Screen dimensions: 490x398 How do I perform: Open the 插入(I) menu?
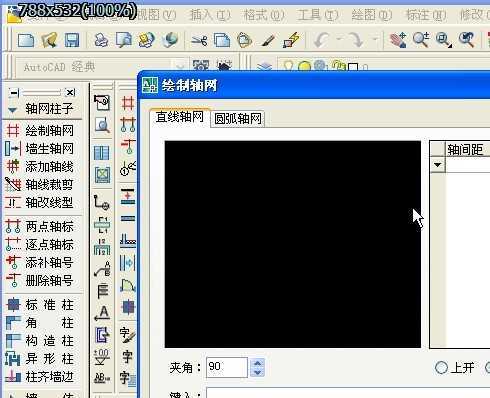pos(210,15)
